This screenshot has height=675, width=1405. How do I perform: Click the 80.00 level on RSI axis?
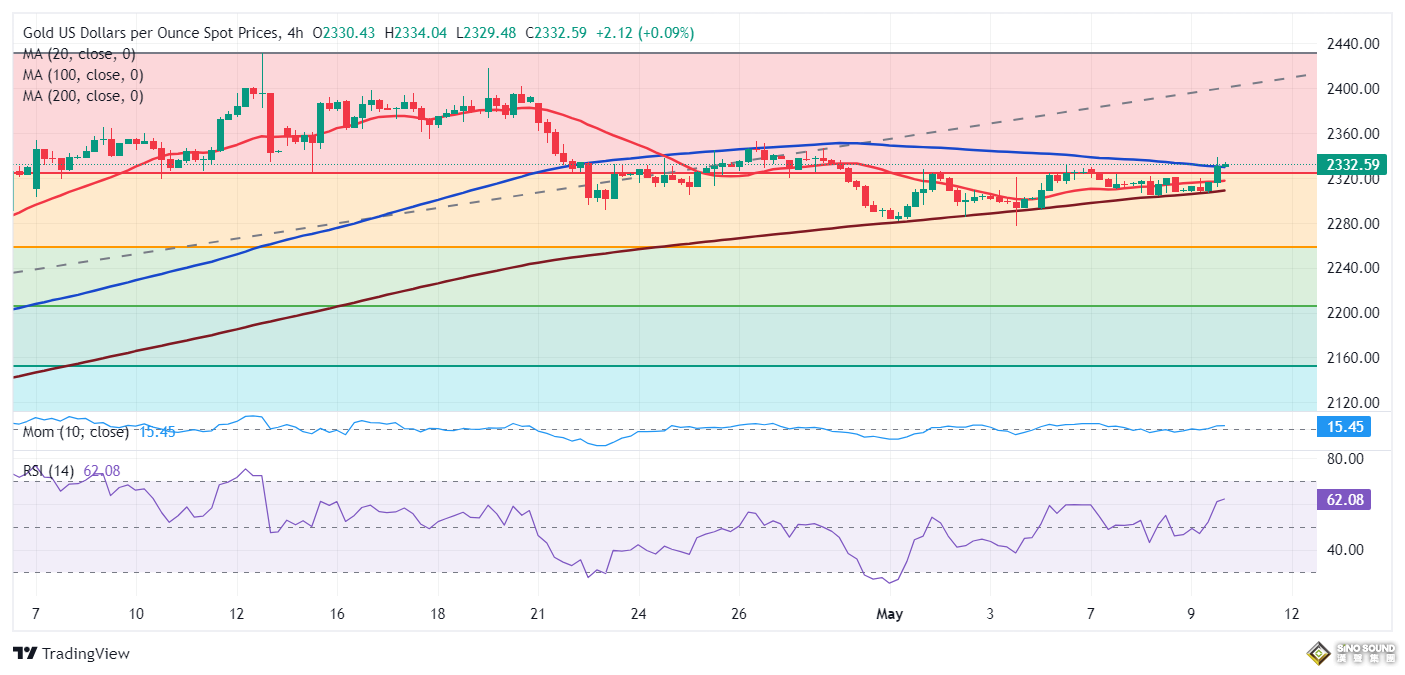pos(1347,459)
